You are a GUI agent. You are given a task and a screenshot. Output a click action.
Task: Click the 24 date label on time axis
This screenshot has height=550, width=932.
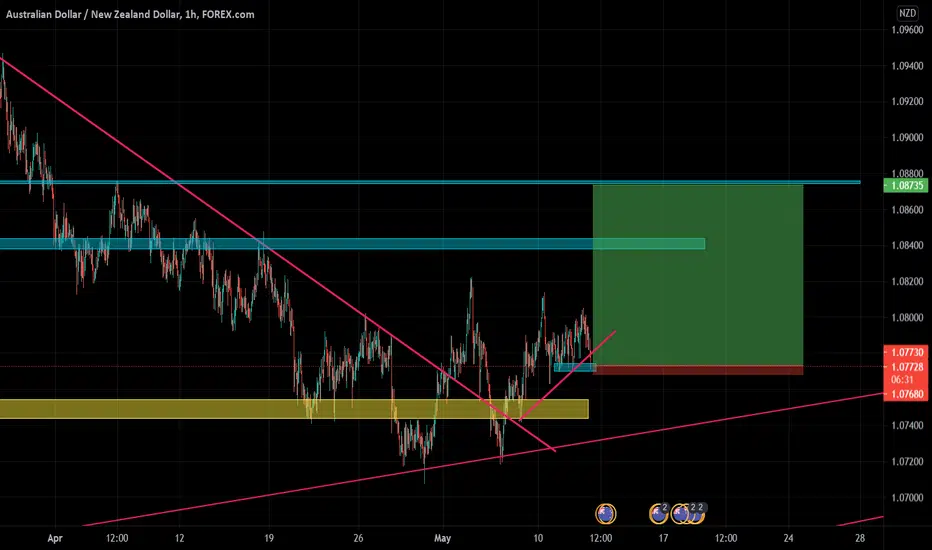788,538
